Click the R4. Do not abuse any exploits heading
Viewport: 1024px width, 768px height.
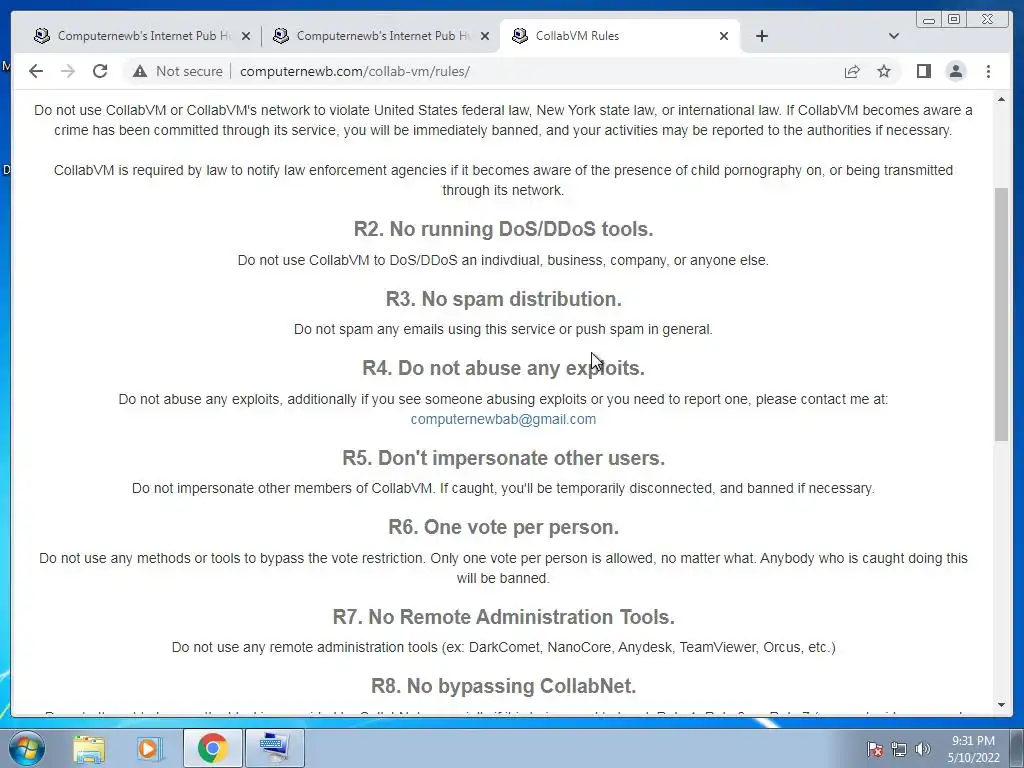click(x=503, y=368)
